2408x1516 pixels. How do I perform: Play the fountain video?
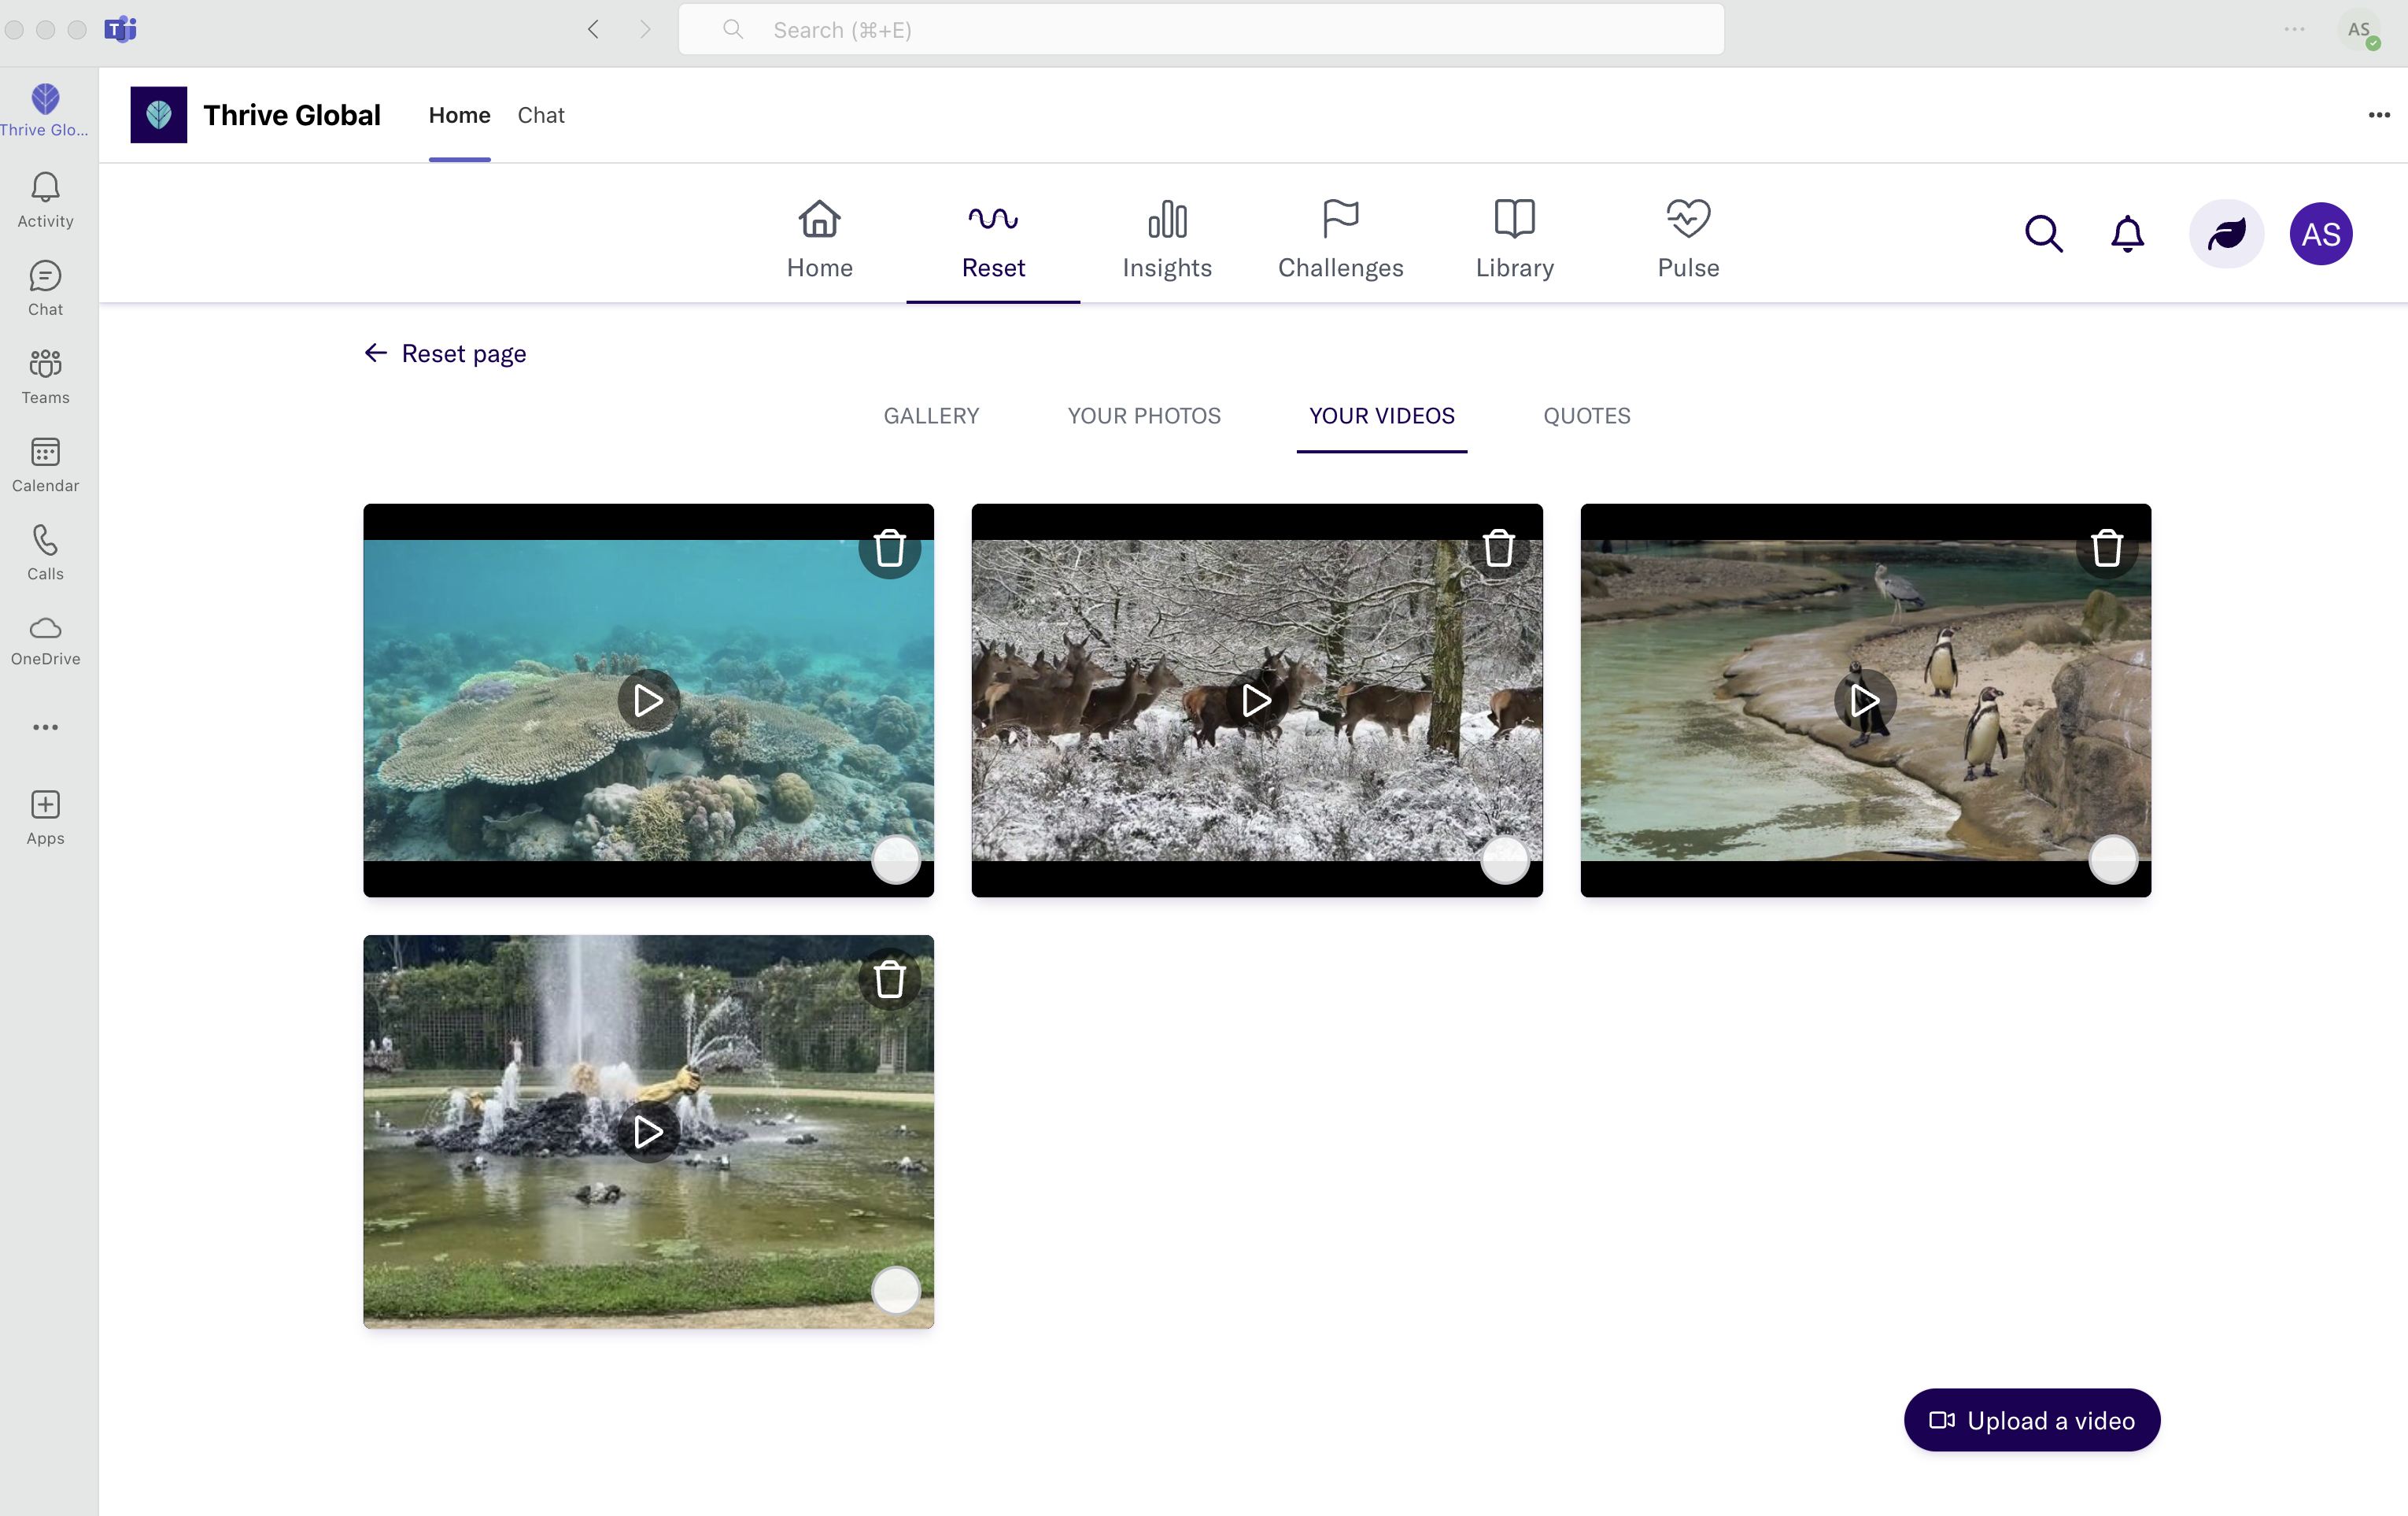648,1131
